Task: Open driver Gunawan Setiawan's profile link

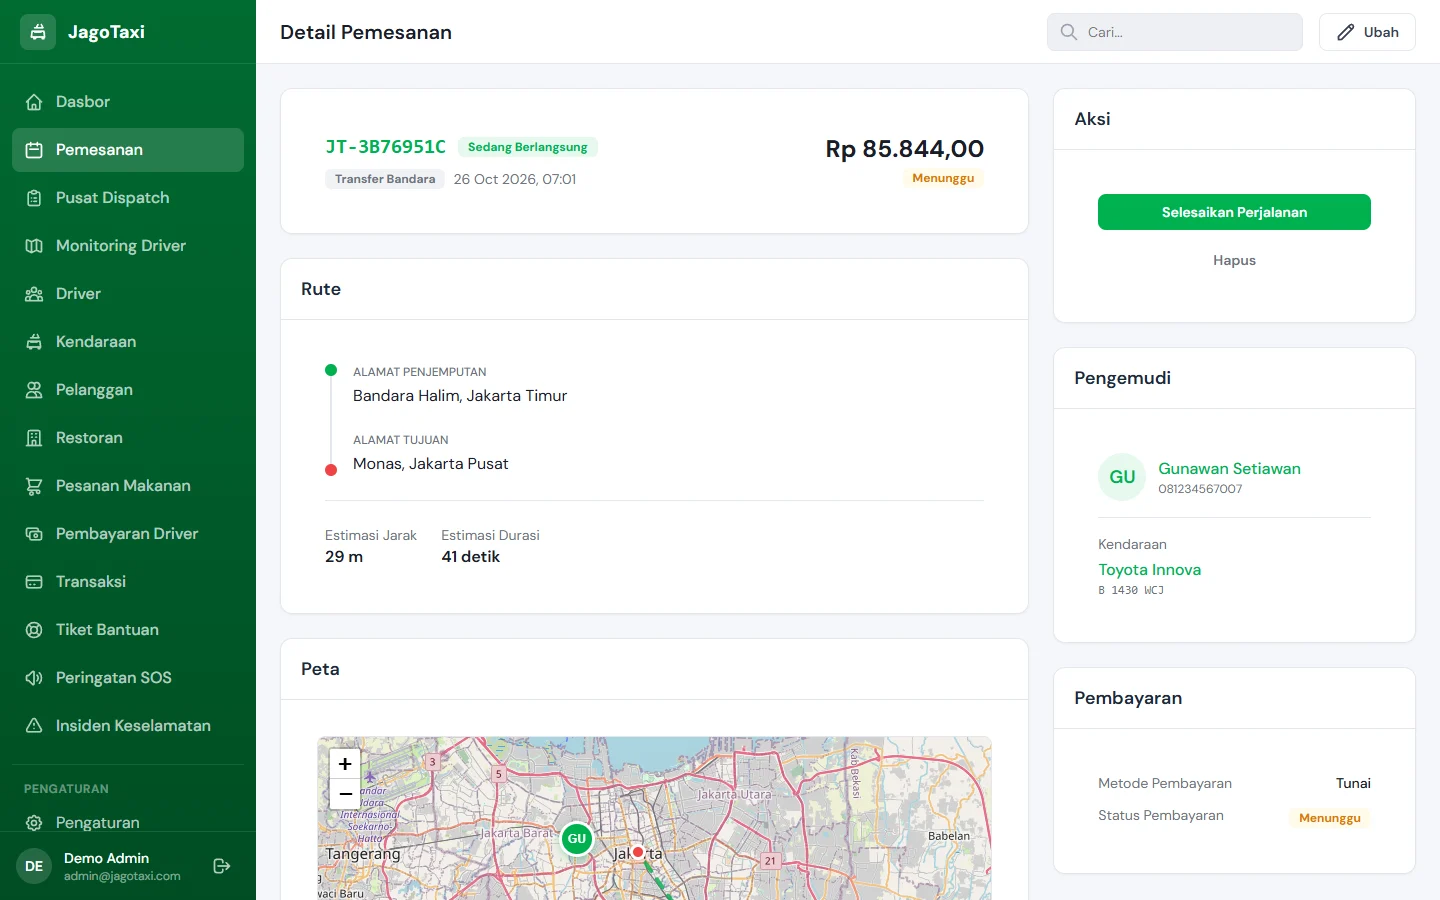Action: (x=1229, y=469)
